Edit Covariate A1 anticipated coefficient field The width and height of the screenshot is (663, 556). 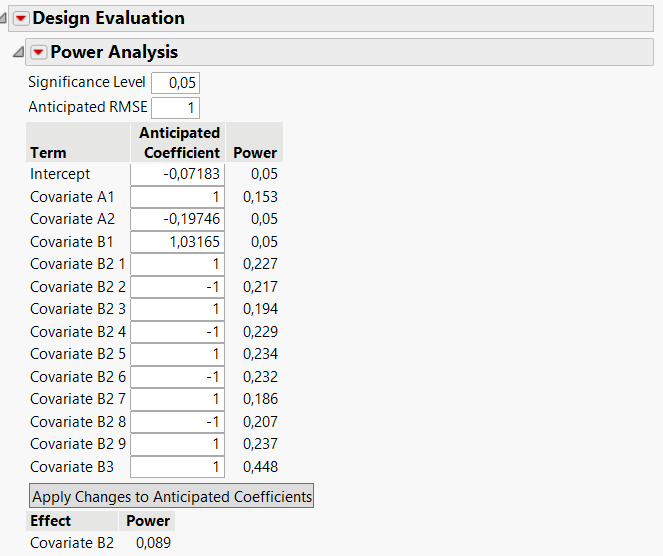point(177,197)
